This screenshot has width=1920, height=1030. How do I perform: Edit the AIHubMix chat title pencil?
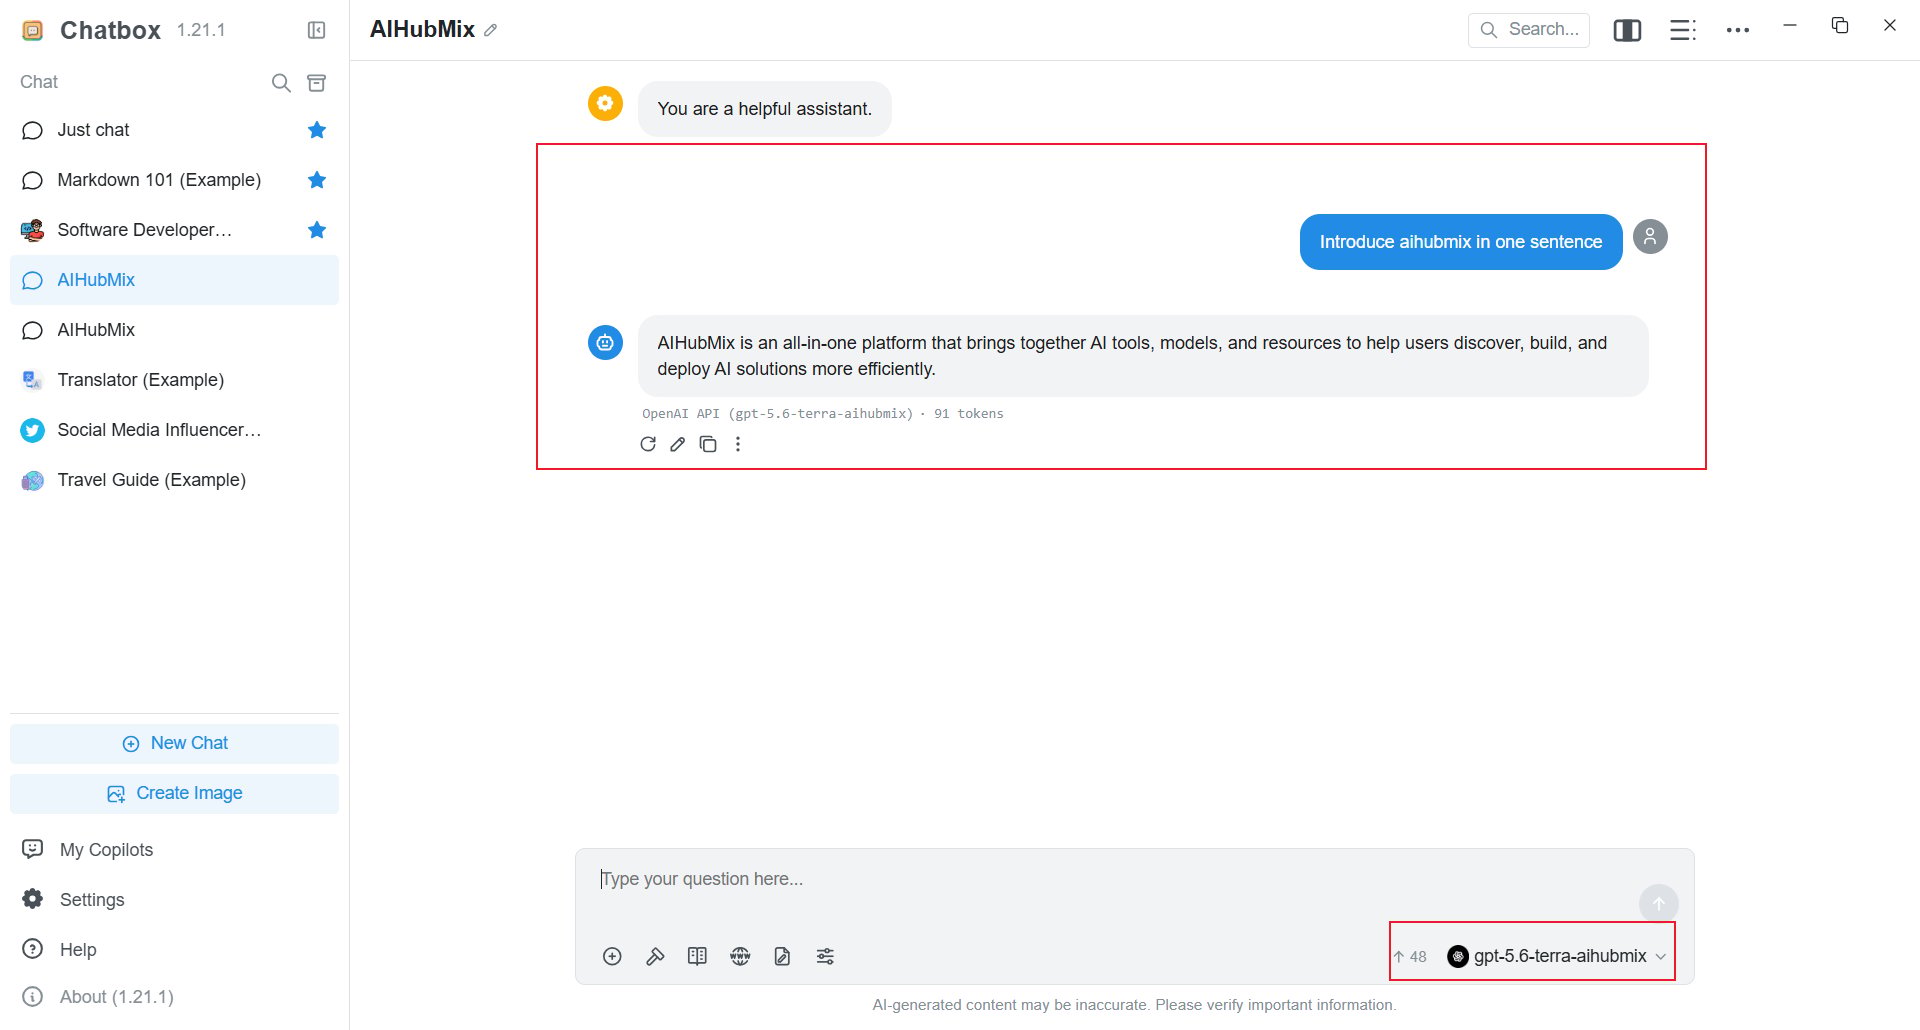click(x=491, y=30)
